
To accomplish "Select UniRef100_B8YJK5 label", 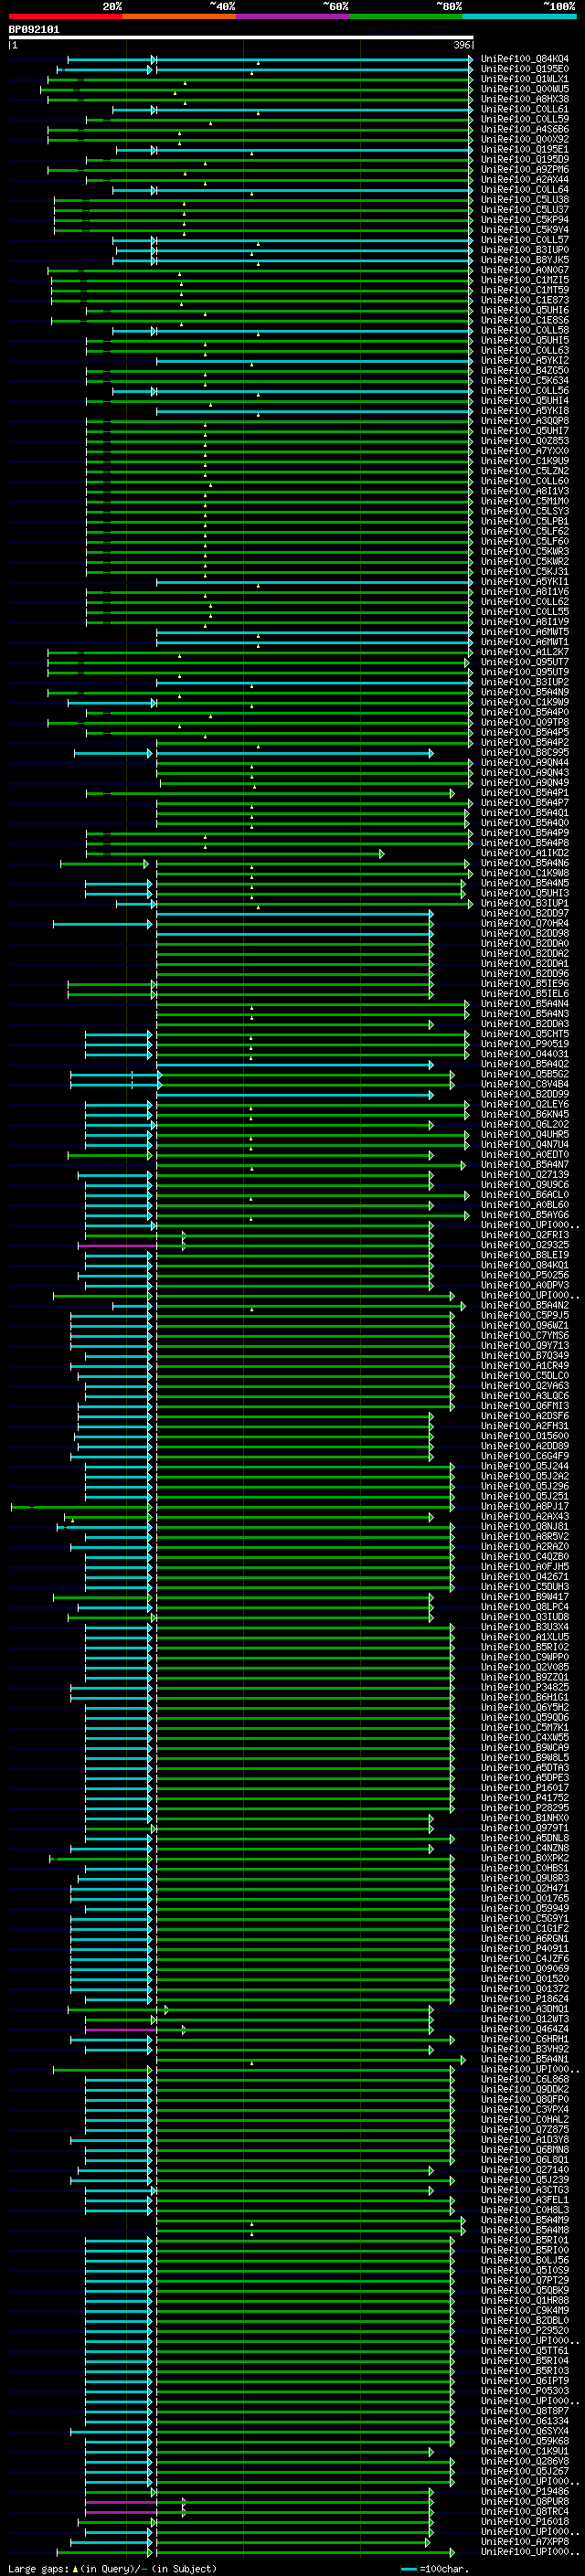I will pos(525,260).
